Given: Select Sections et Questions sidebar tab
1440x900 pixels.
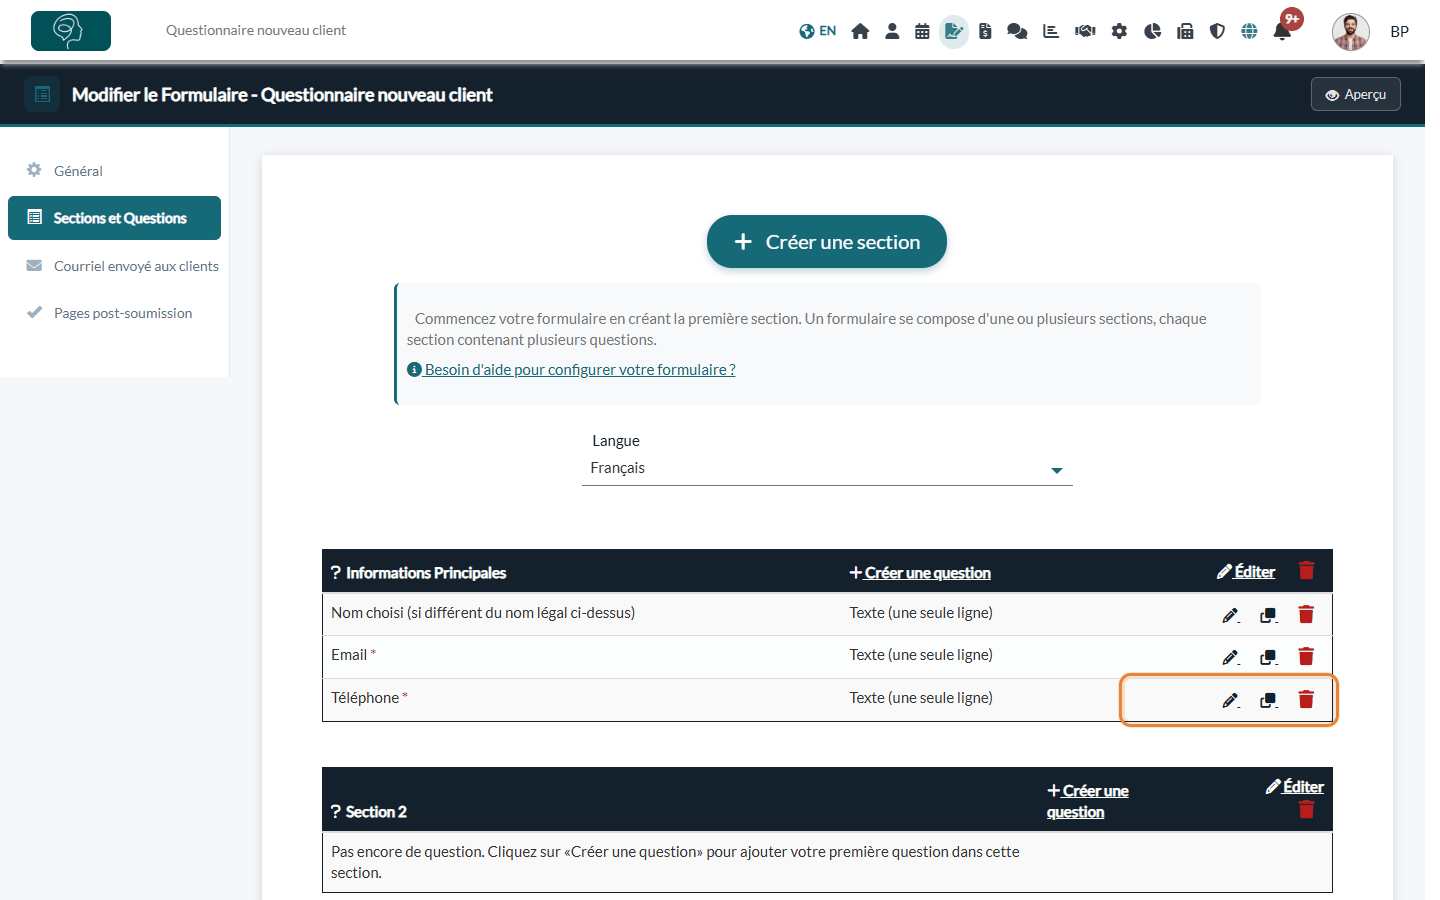Looking at the screenshot, I should click(x=114, y=218).
